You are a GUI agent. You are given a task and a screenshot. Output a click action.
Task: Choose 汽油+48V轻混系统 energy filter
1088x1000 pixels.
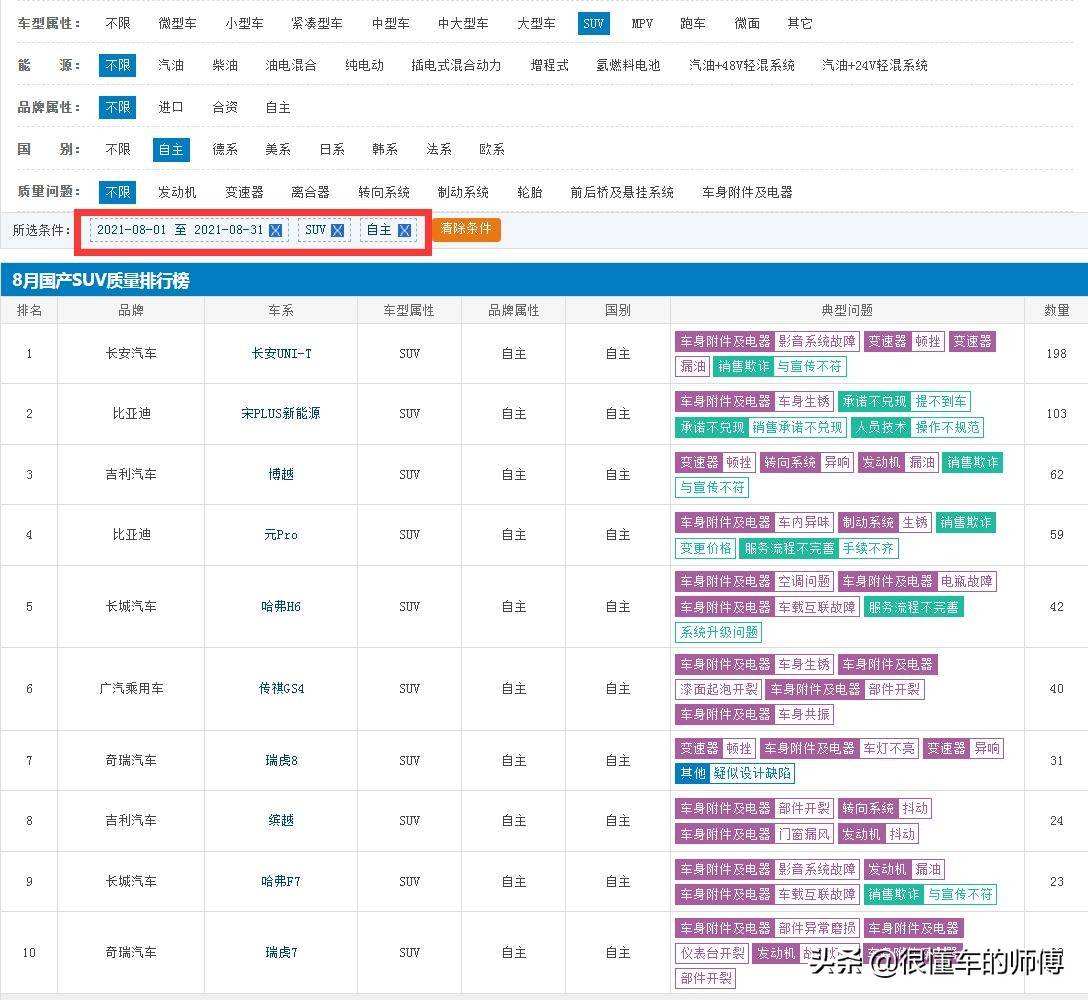[742, 65]
